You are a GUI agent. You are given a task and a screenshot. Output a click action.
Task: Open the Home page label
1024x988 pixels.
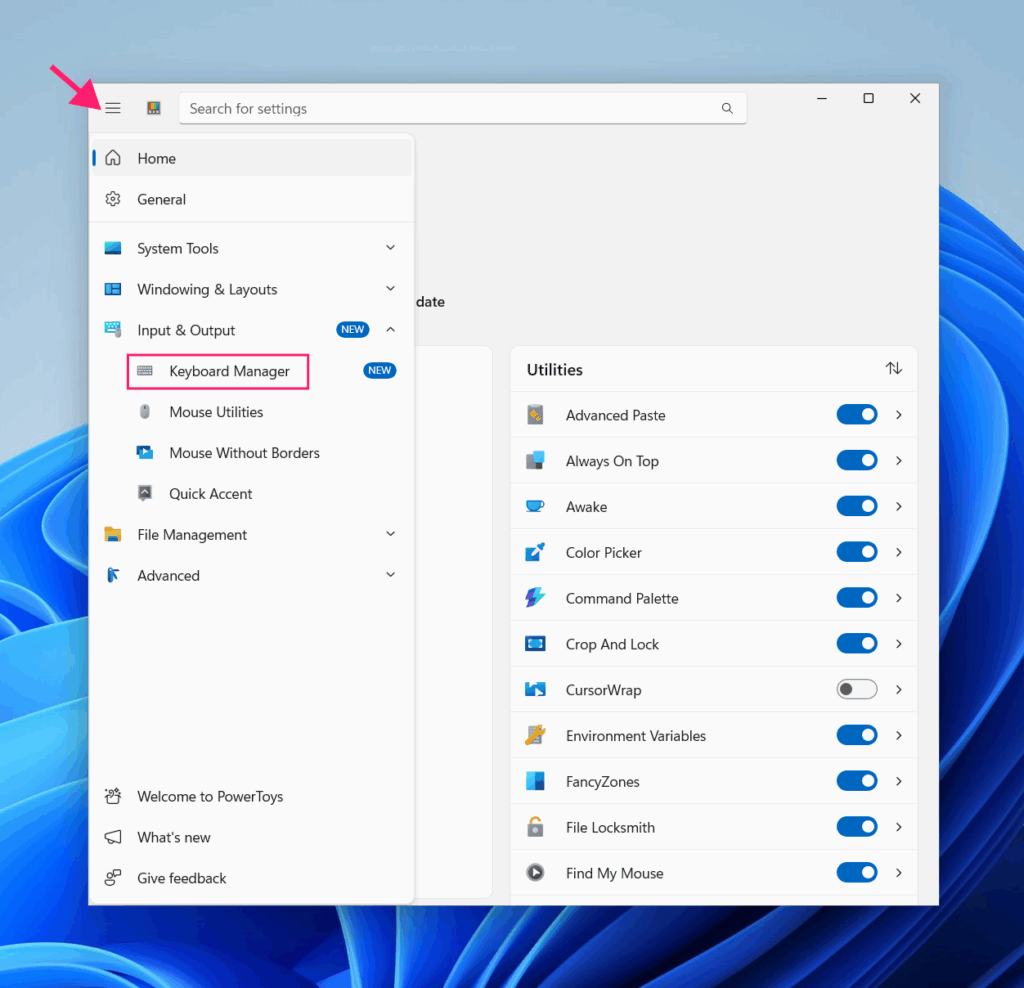(x=156, y=159)
